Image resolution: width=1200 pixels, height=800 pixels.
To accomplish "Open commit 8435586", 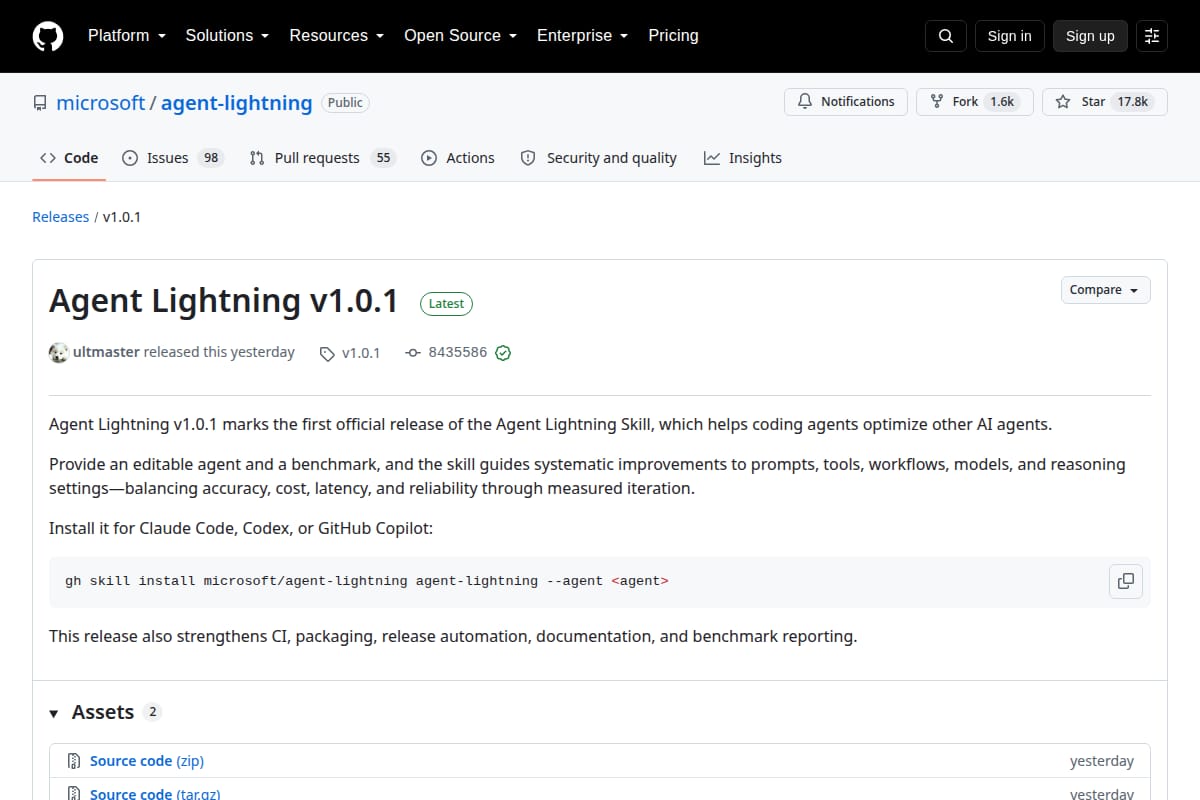I will [447, 352].
